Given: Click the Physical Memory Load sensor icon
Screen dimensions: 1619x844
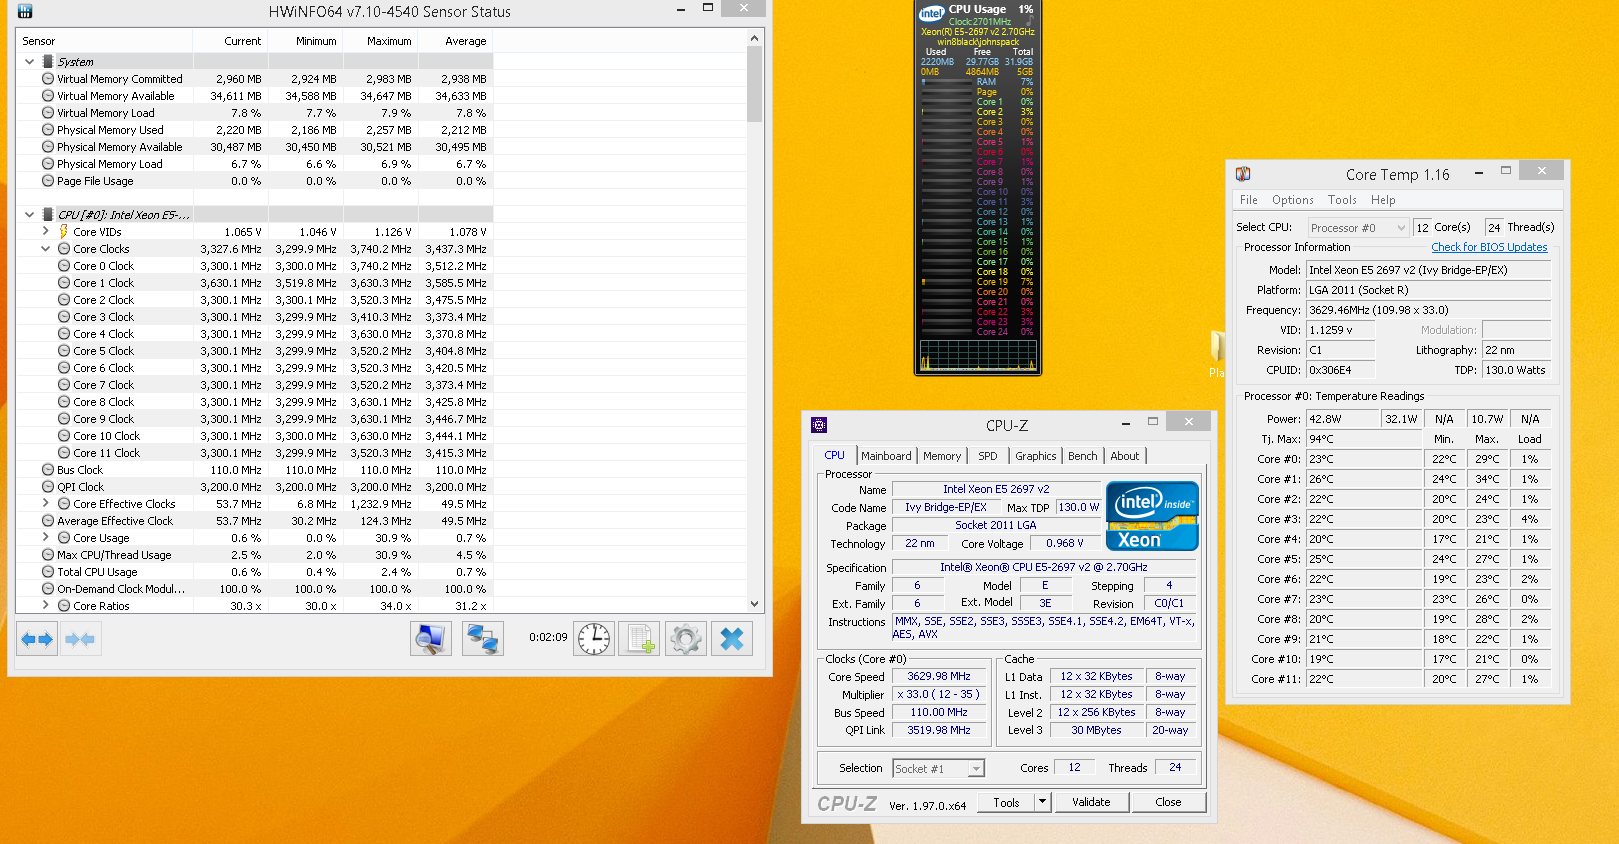Looking at the screenshot, I should tap(48, 164).
